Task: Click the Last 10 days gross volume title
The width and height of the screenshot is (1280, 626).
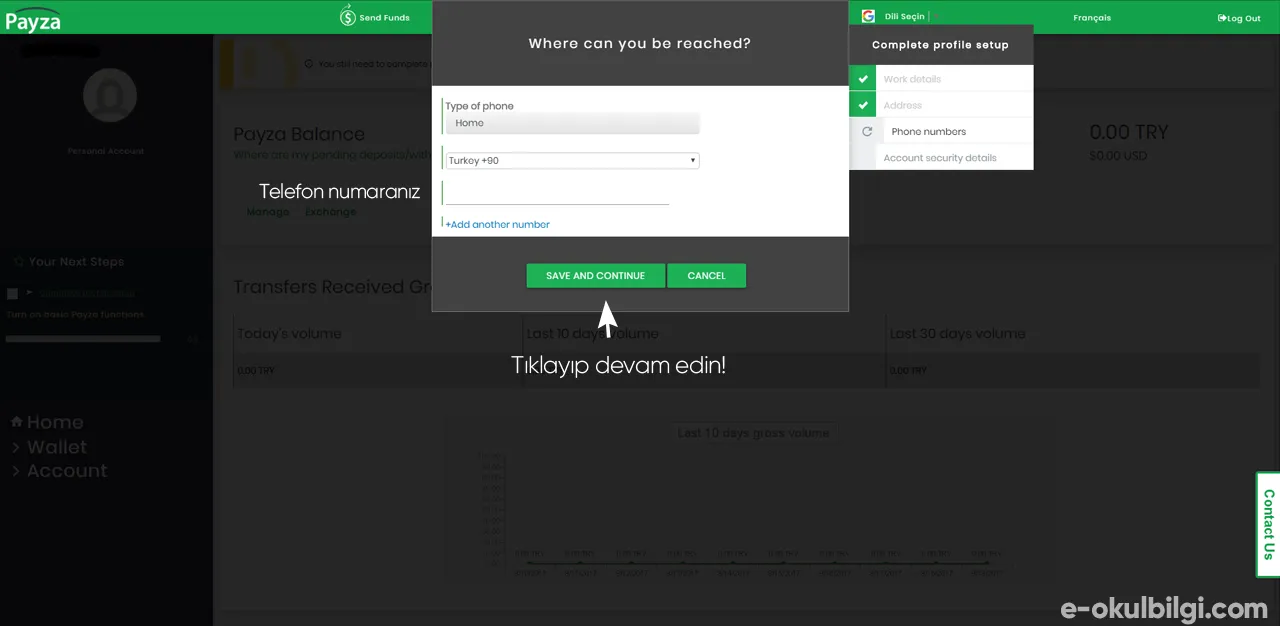Action: click(x=753, y=433)
